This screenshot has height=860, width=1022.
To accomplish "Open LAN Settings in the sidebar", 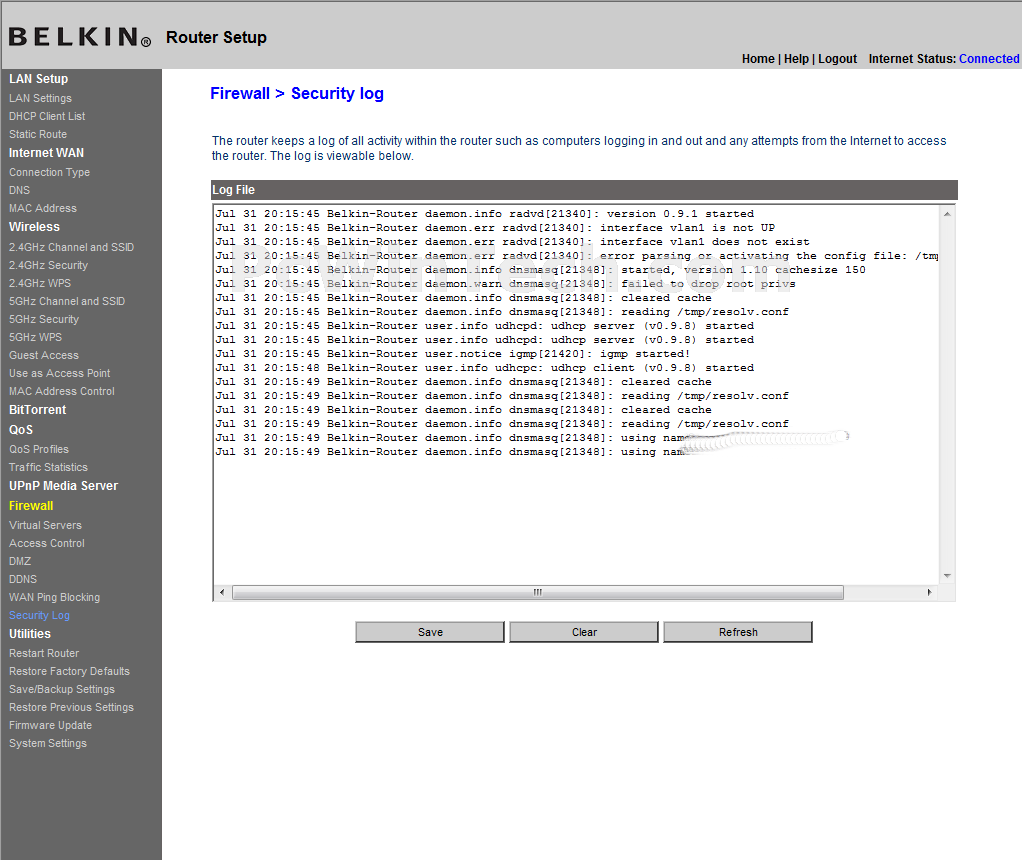I will pyautogui.click(x=40, y=98).
